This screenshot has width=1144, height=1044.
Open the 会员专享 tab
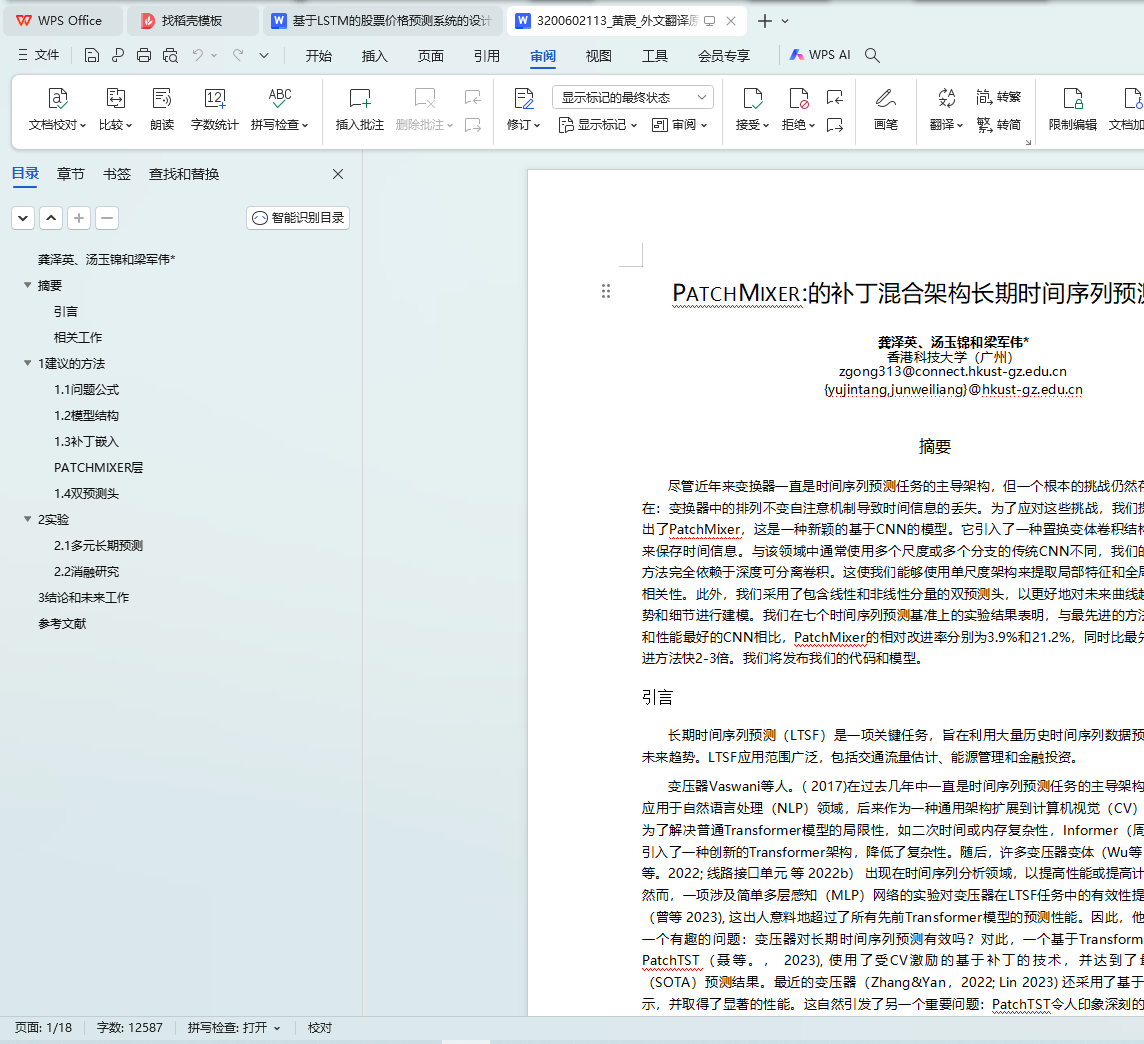(724, 55)
